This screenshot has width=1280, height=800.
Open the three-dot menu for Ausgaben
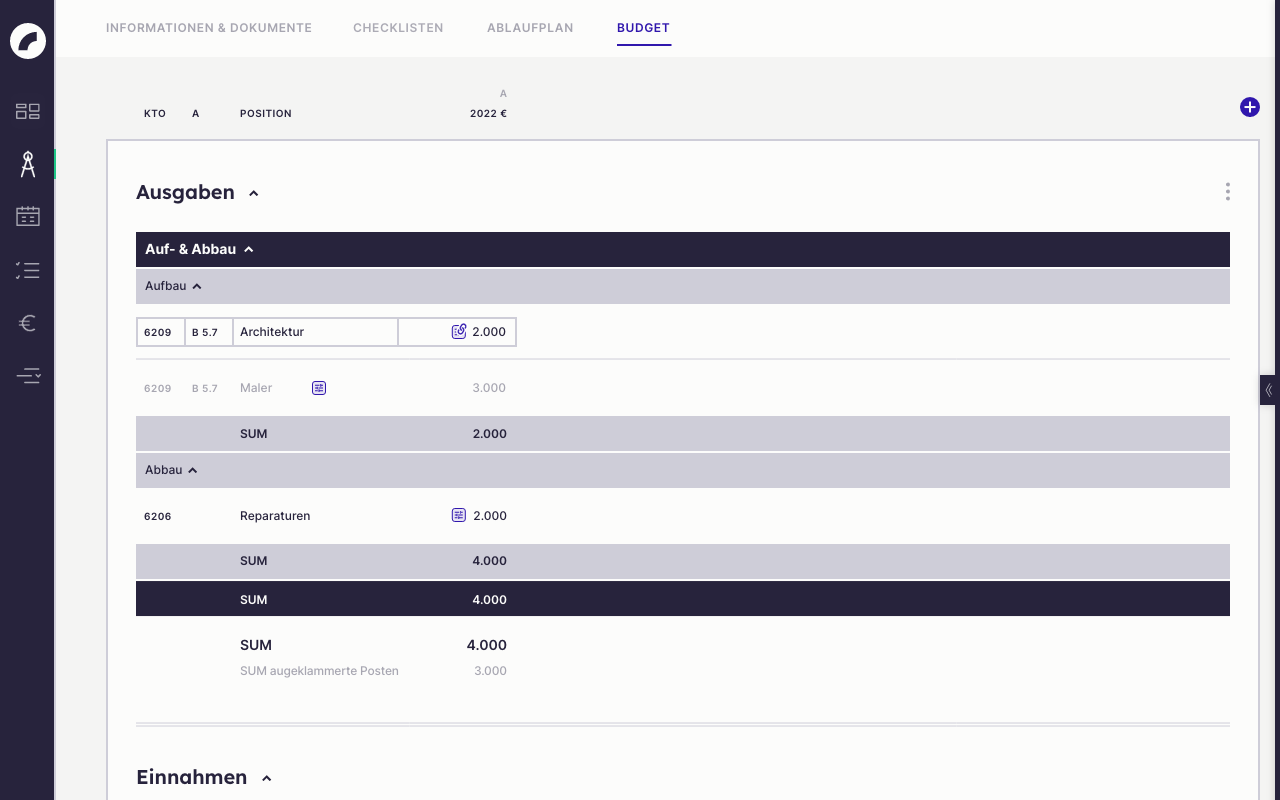[1227, 192]
